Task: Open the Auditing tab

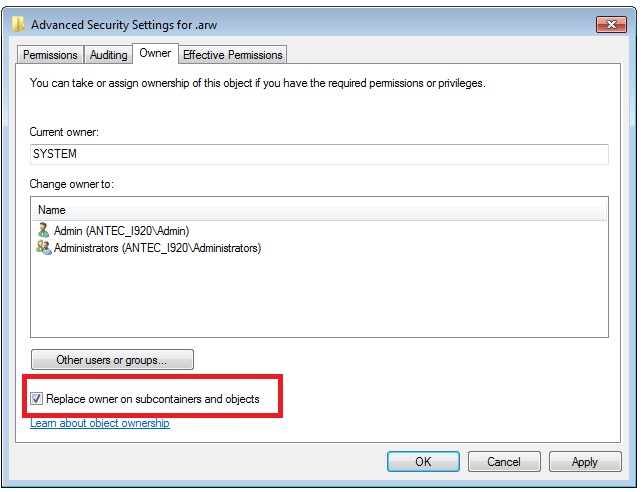Action: pos(109,55)
